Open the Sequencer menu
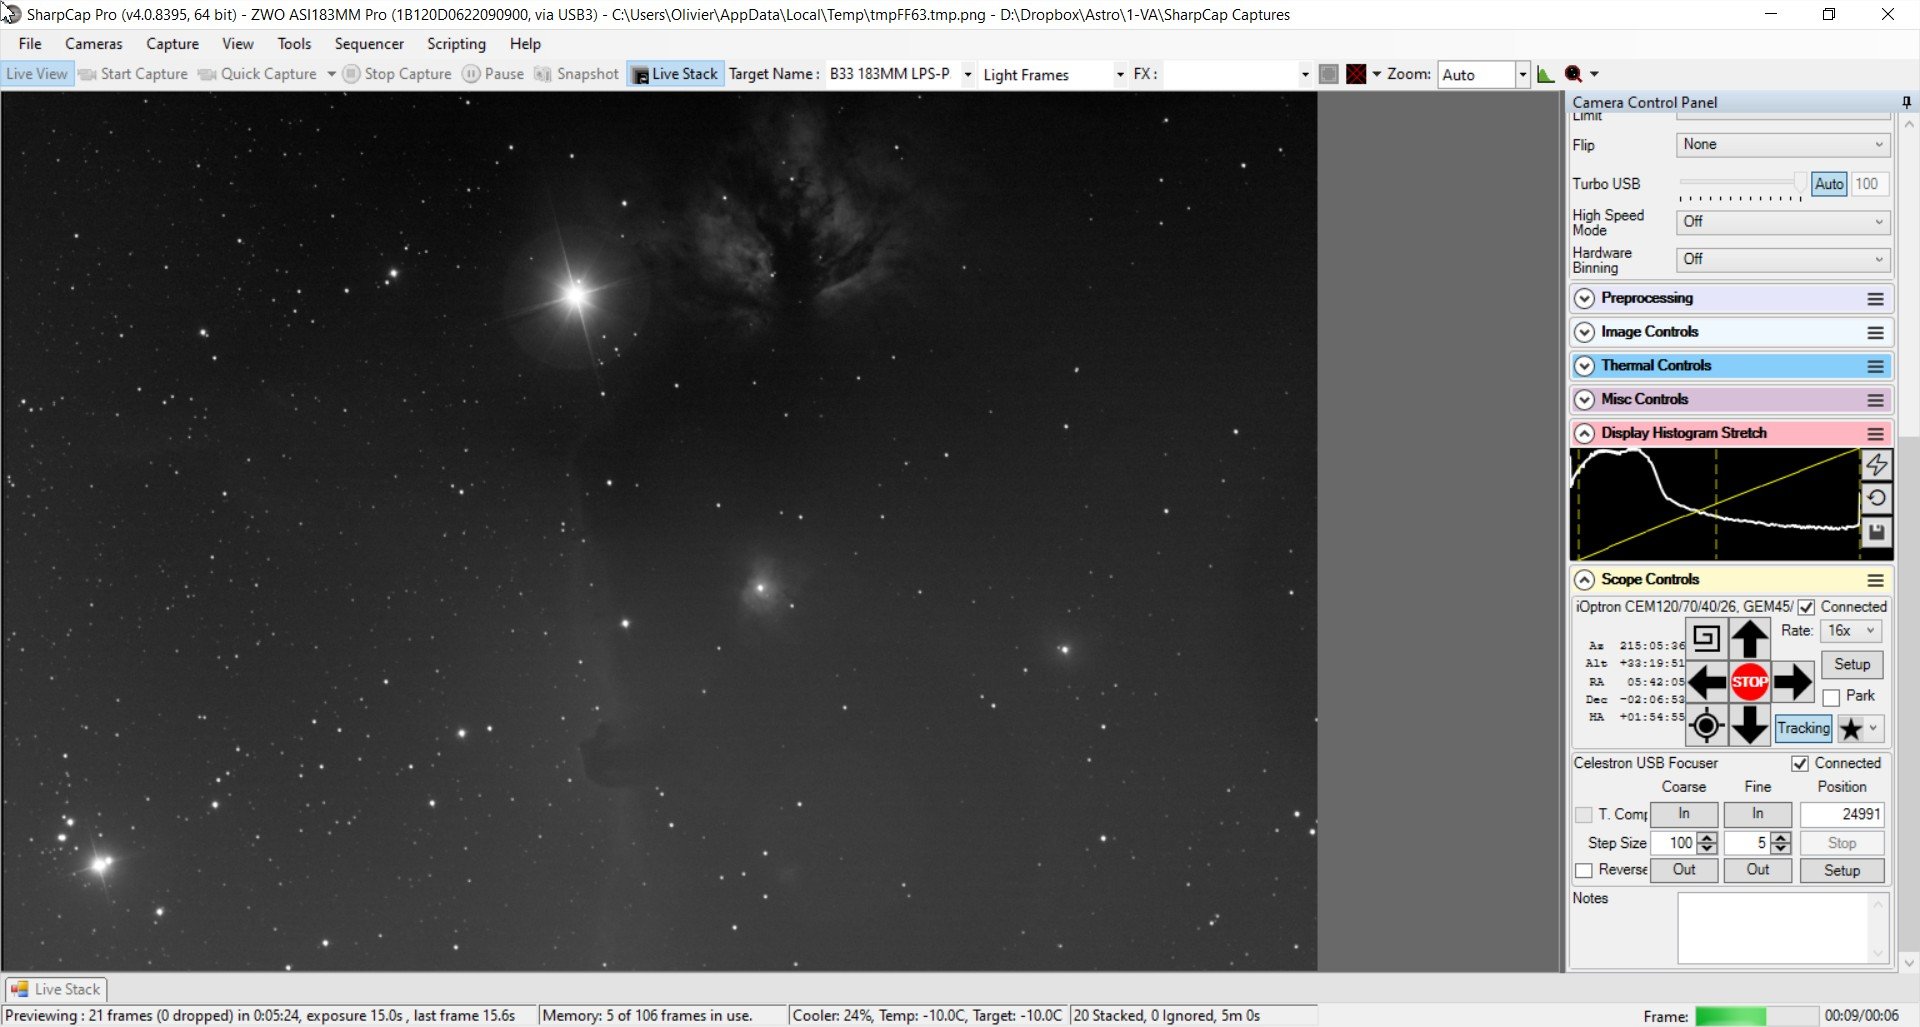Viewport: 1920px width, 1027px height. 369,44
